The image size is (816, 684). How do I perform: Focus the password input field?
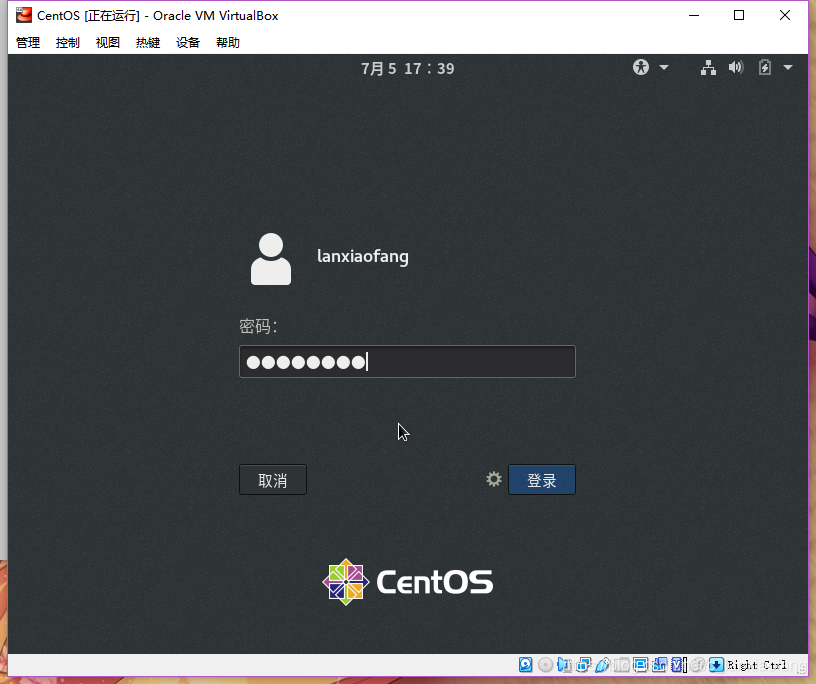(x=407, y=361)
